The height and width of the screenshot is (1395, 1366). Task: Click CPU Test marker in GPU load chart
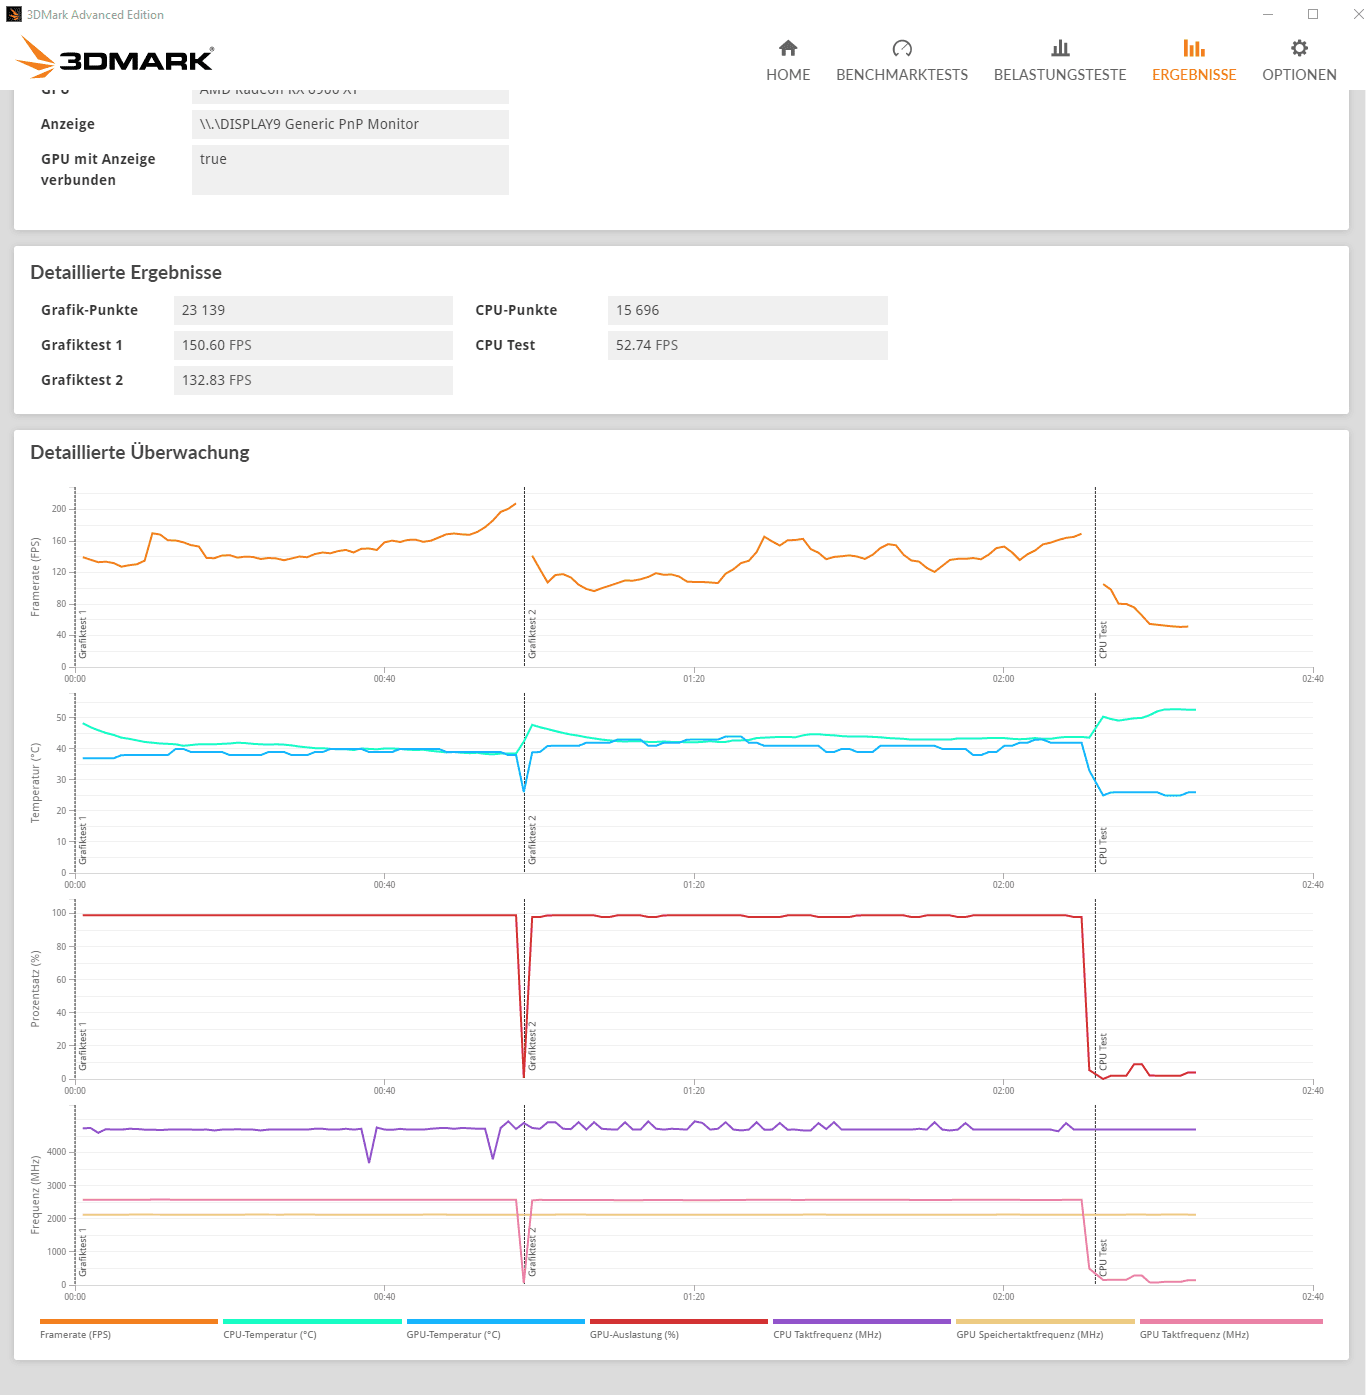pos(1103,1052)
